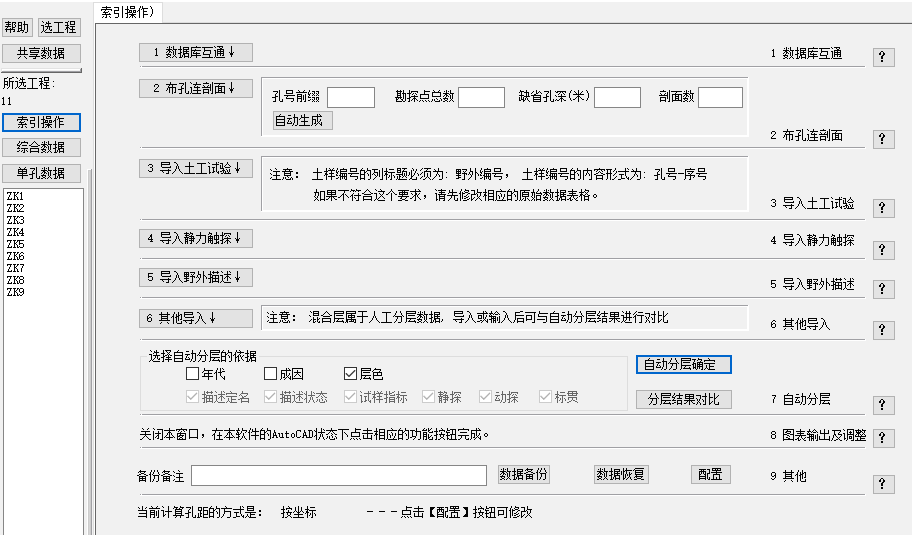Screen dimensions: 912x535
Task: Open the 选工程 menu button
Action: coord(59,27)
